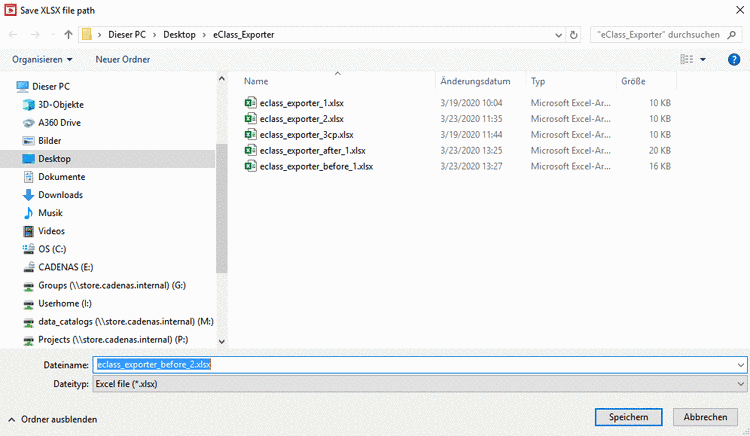750x436 pixels.
Task: Sort files by Name column
Action: (x=256, y=81)
